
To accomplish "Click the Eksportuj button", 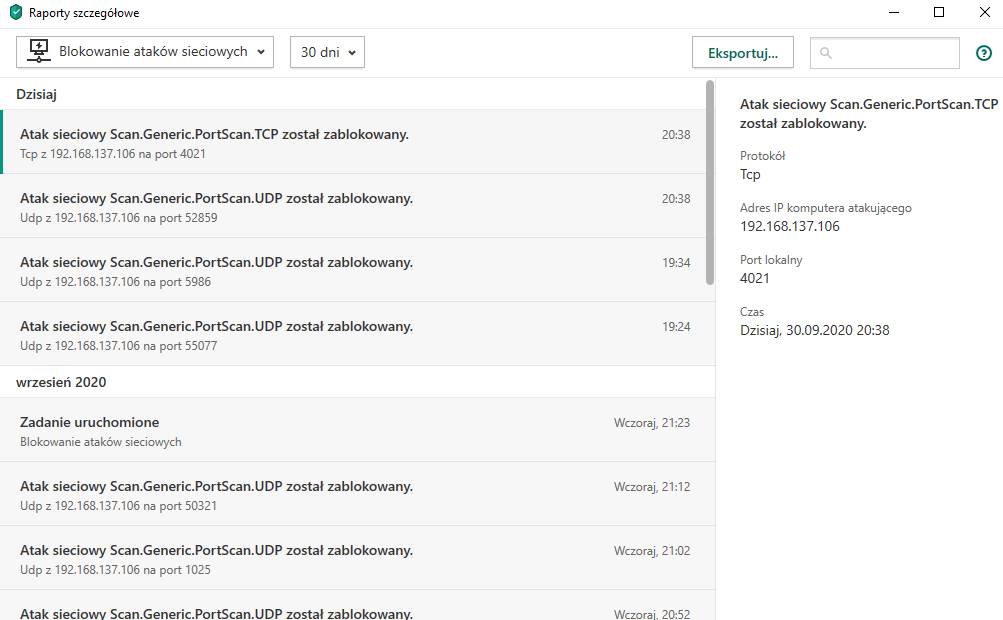I will click(742, 53).
